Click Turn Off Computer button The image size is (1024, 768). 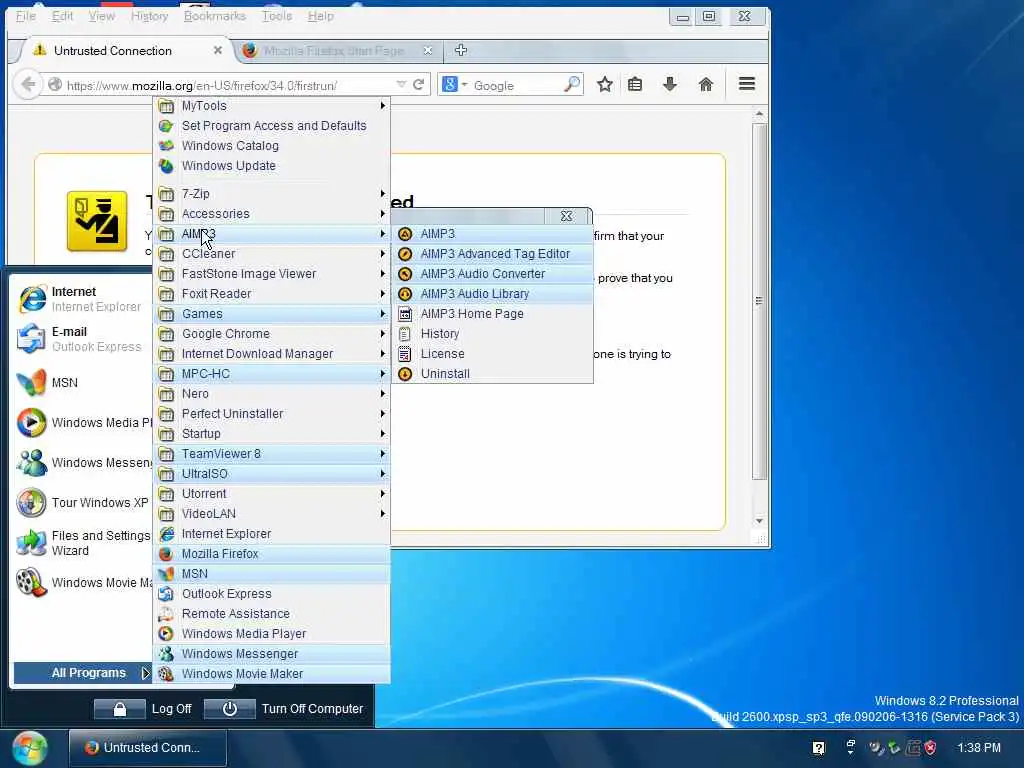click(x=284, y=709)
